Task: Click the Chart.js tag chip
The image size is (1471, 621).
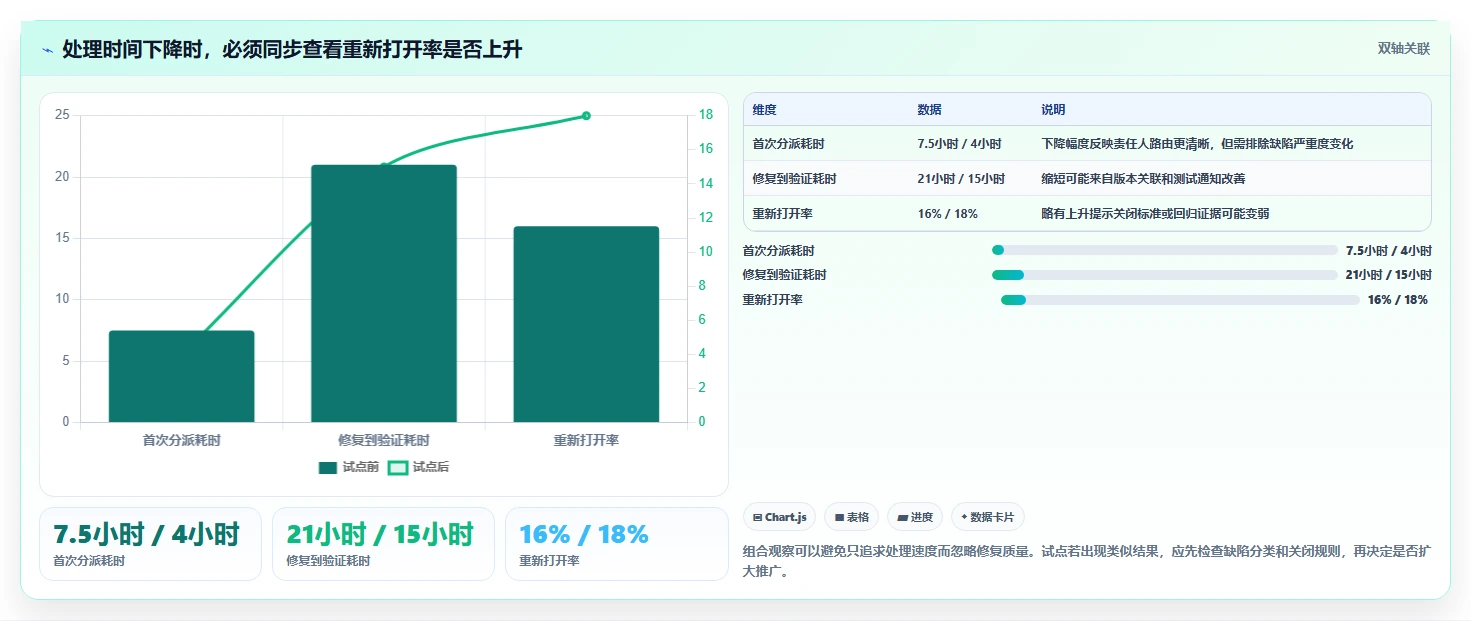Action: point(779,517)
